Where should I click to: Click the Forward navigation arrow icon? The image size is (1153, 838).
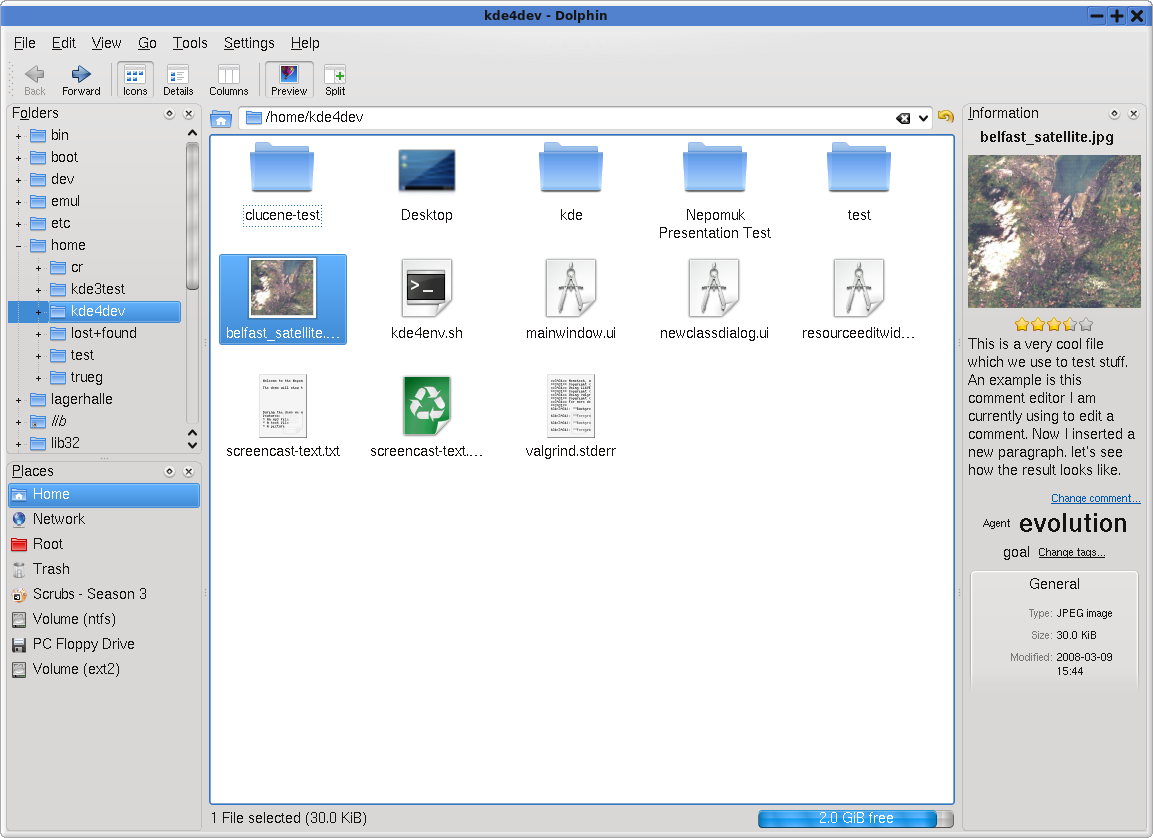point(81,74)
